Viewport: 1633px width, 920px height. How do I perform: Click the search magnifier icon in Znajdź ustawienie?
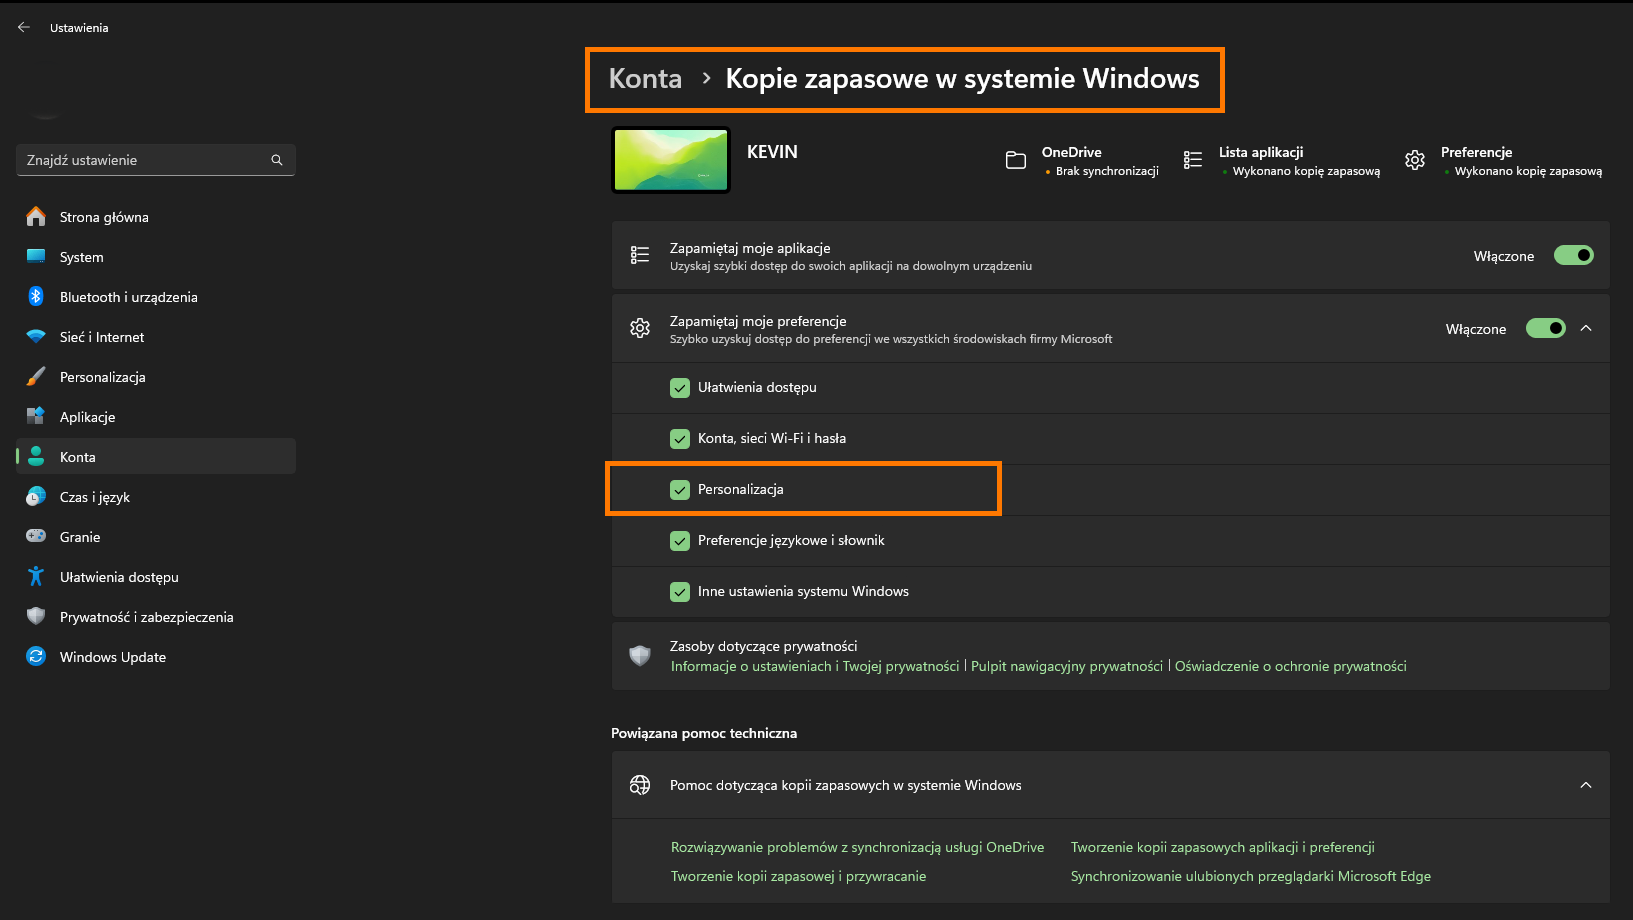(x=277, y=160)
